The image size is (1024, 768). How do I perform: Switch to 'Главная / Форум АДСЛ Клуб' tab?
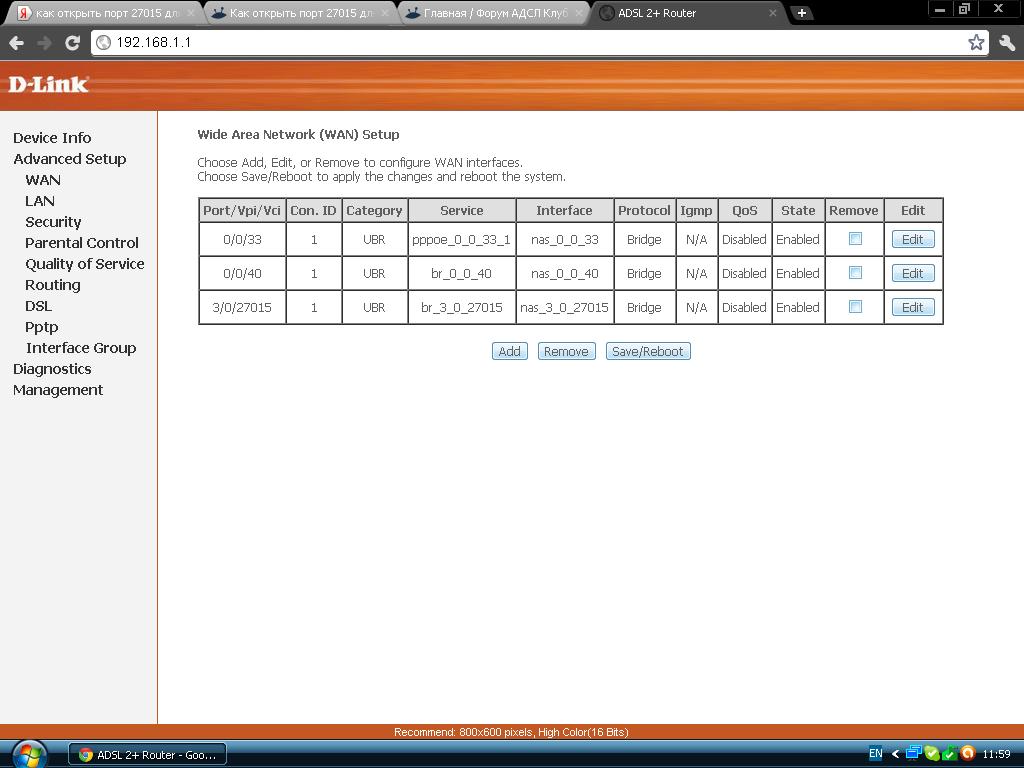point(494,13)
